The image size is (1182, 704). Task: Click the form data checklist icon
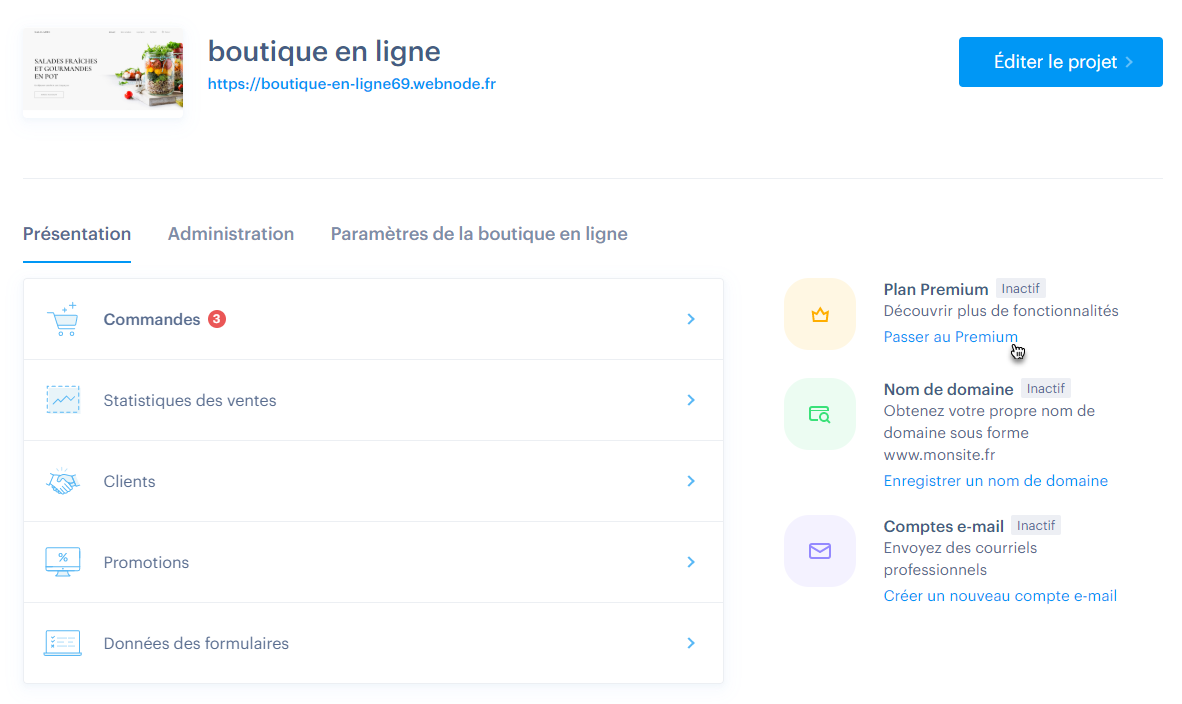pyautogui.click(x=62, y=643)
